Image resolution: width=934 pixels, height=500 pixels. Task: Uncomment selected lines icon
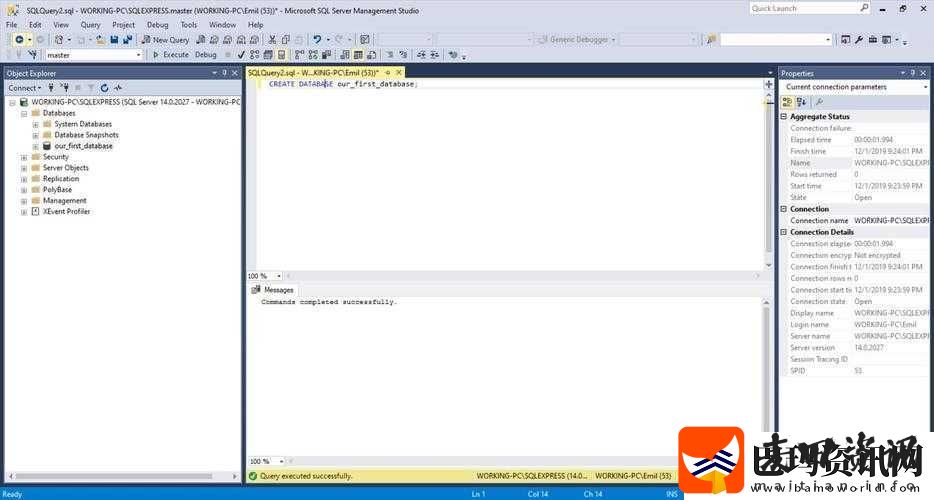click(x=403, y=55)
